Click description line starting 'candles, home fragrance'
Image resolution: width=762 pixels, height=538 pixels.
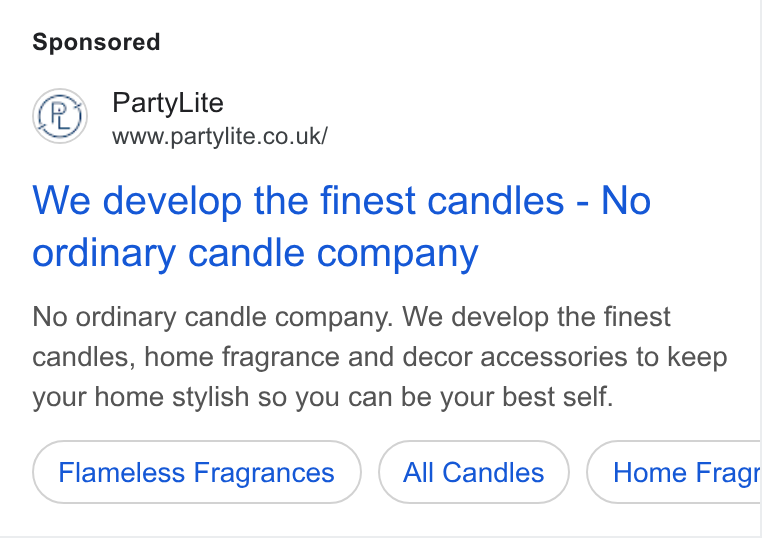(380, 357)
